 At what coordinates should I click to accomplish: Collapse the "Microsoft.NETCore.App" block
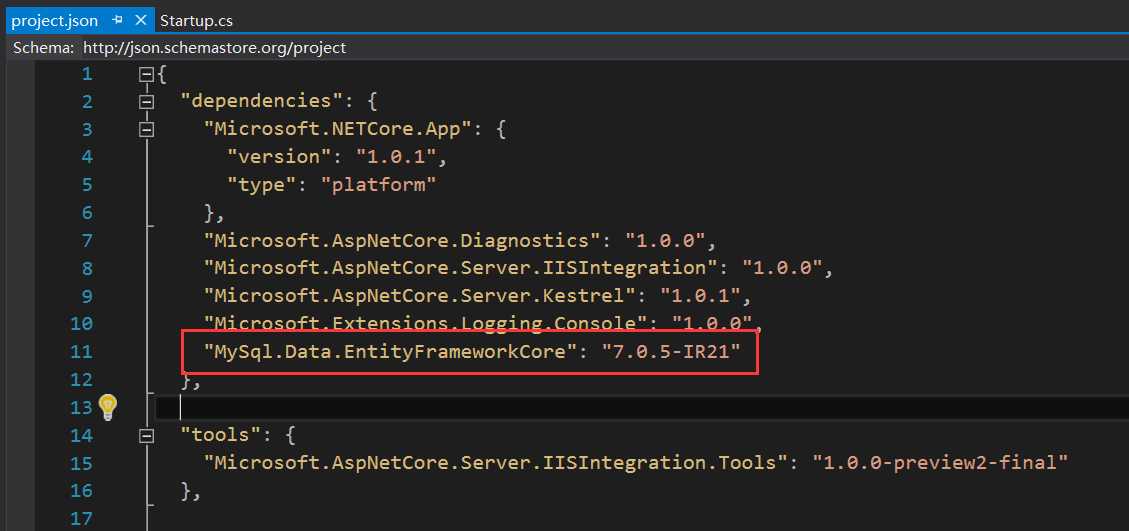[147, 129]
